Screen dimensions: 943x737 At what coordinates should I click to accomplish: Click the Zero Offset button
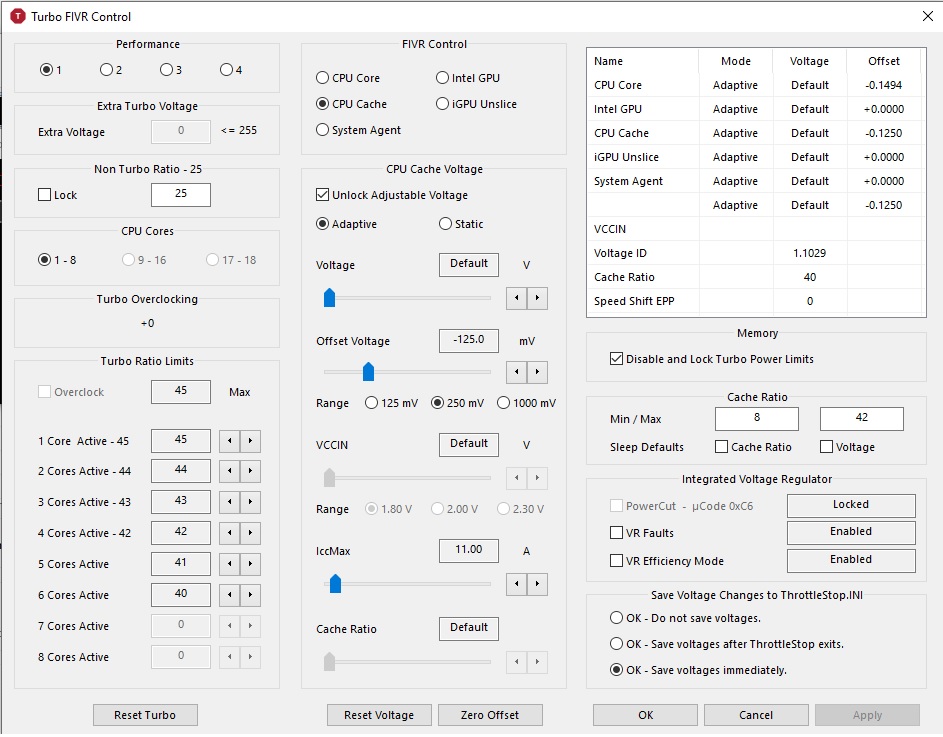490,715
